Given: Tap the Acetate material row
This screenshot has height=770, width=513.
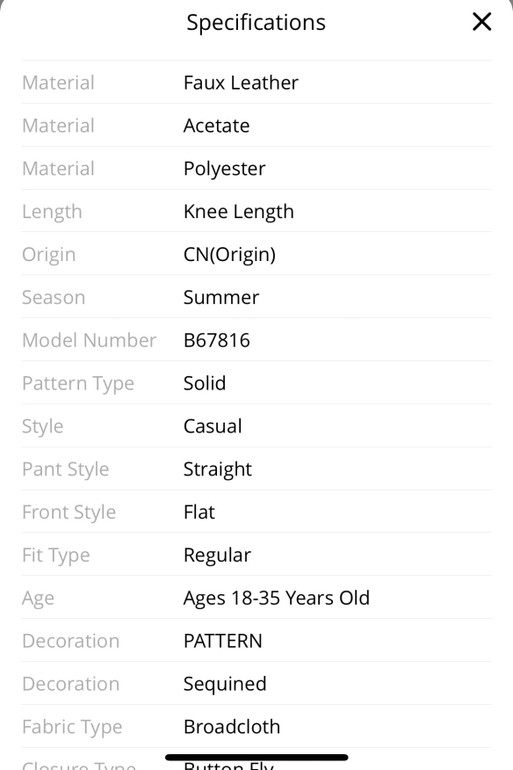Looking at the screenshot, I should tap(256, 125).
